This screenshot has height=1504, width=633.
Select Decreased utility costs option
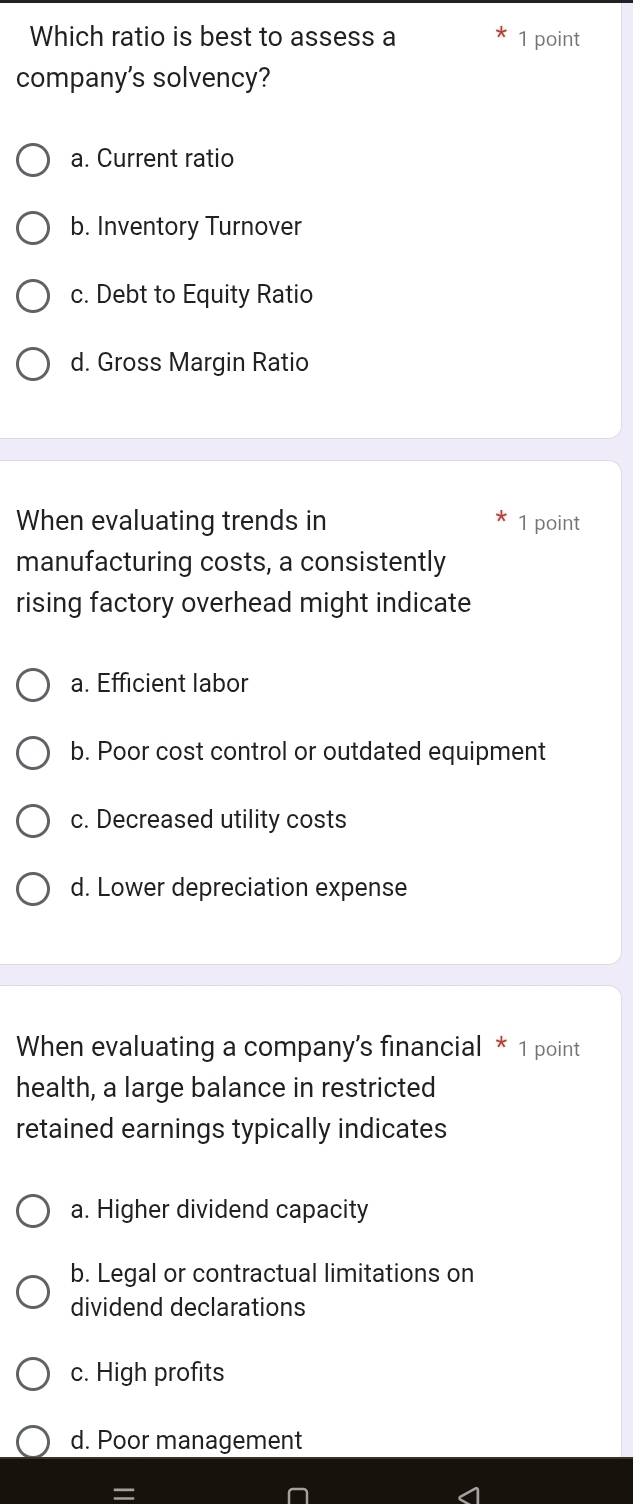tap(33, 821)
